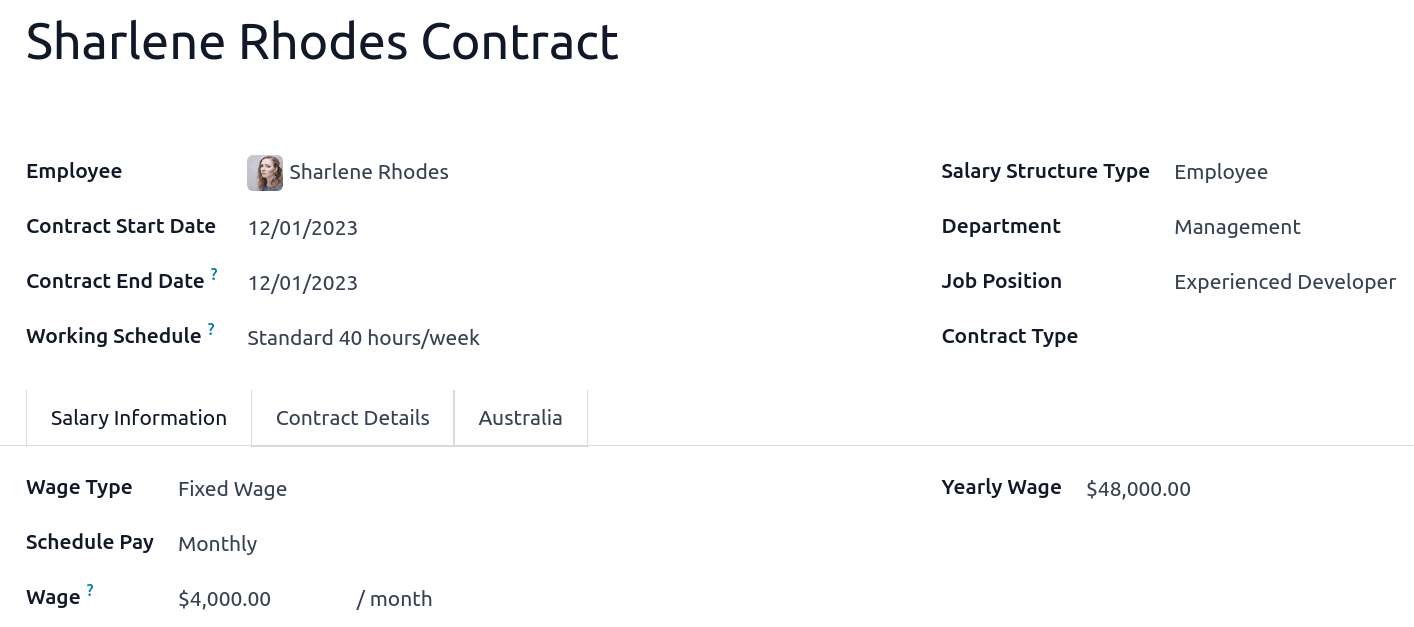The image size is (1414, 627).
Task: Click the help icon next to Wage
Action: 89,588
